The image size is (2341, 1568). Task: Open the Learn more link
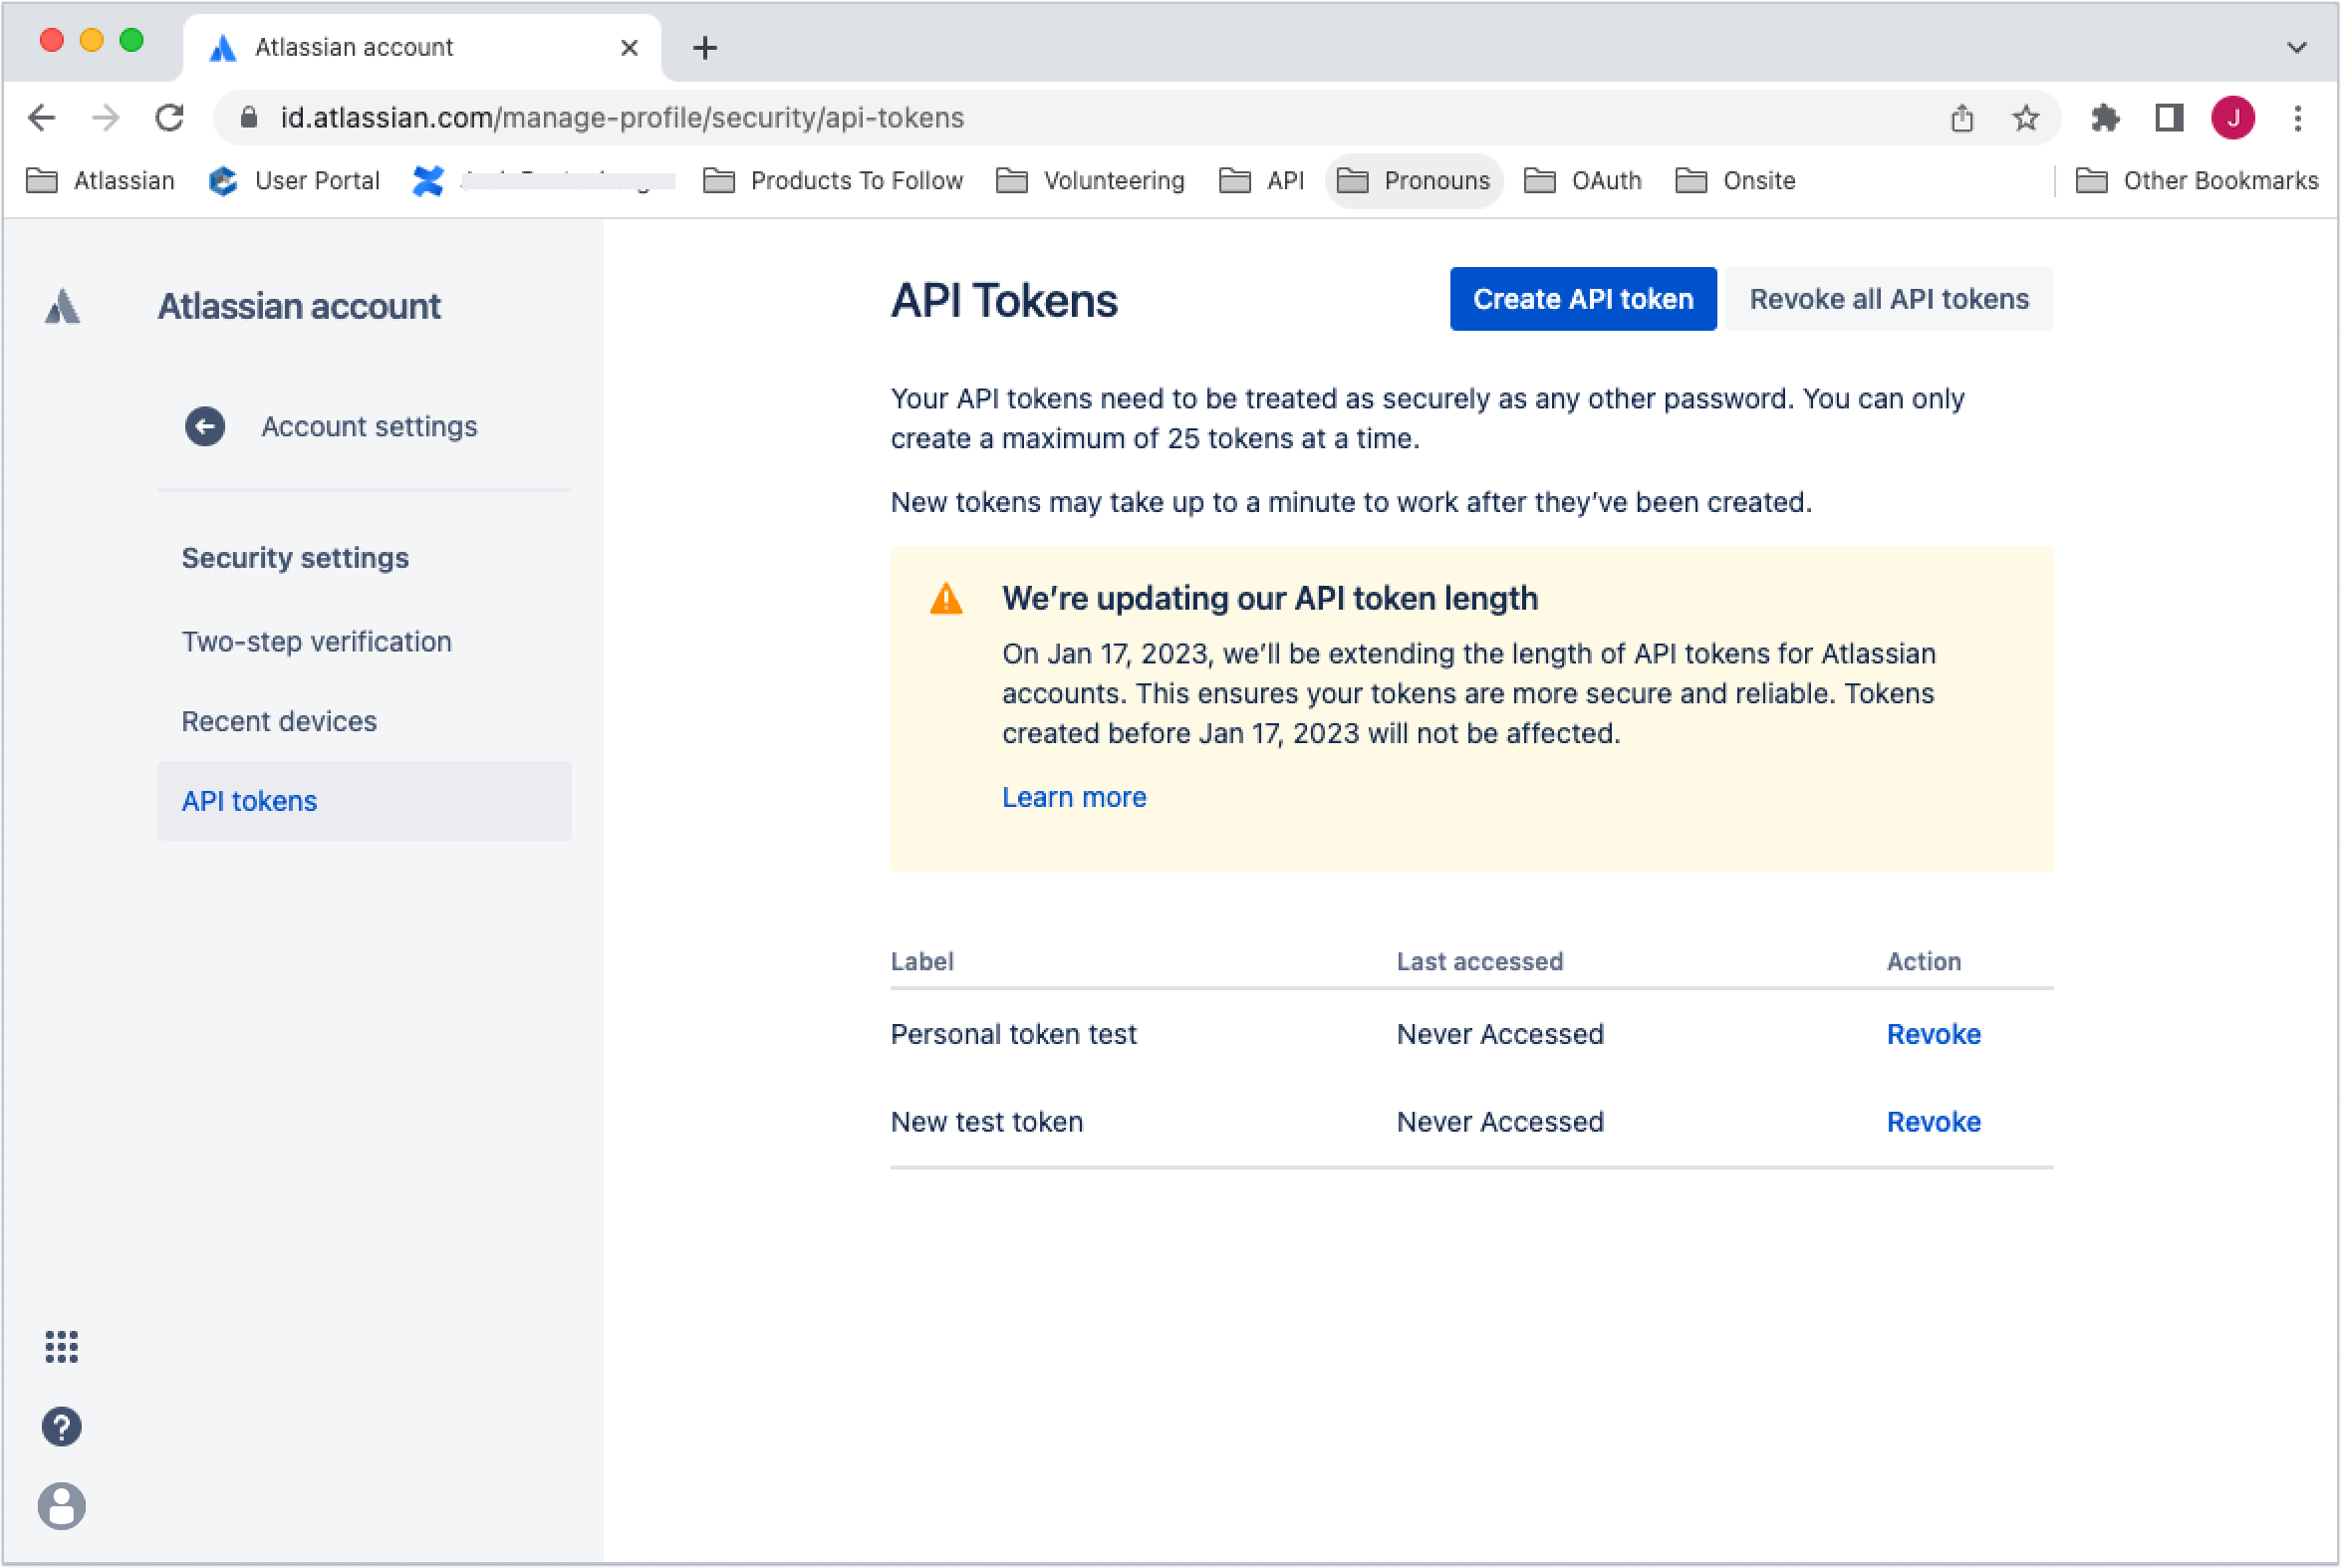(x=1073, y=796)
